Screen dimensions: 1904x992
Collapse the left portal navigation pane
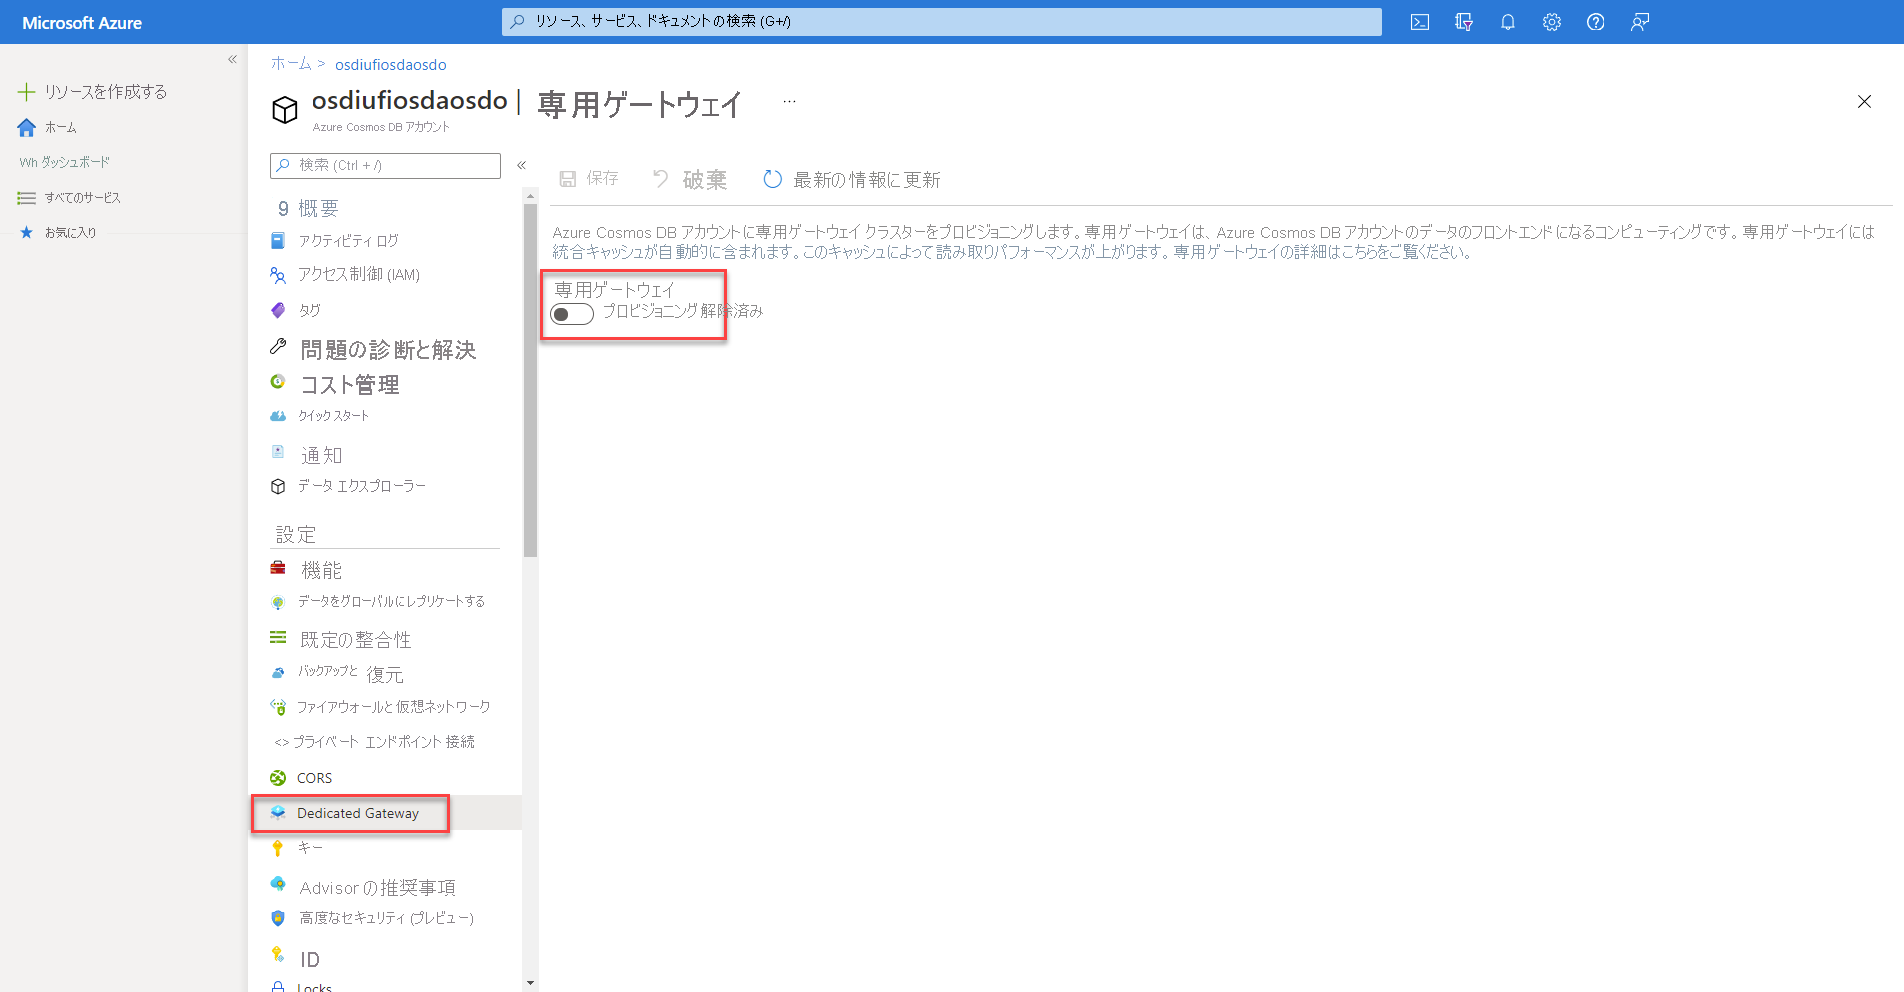tap(232, 60)
